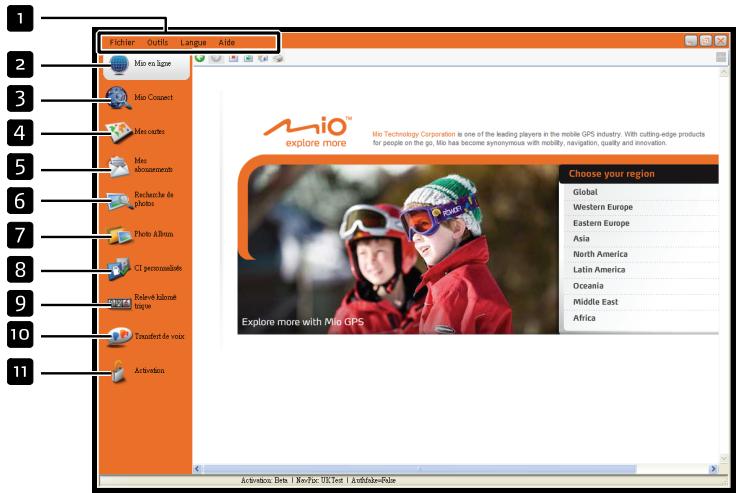Select the Western Europe region
This screenshot has height=493, width=737.
(603, 207)
